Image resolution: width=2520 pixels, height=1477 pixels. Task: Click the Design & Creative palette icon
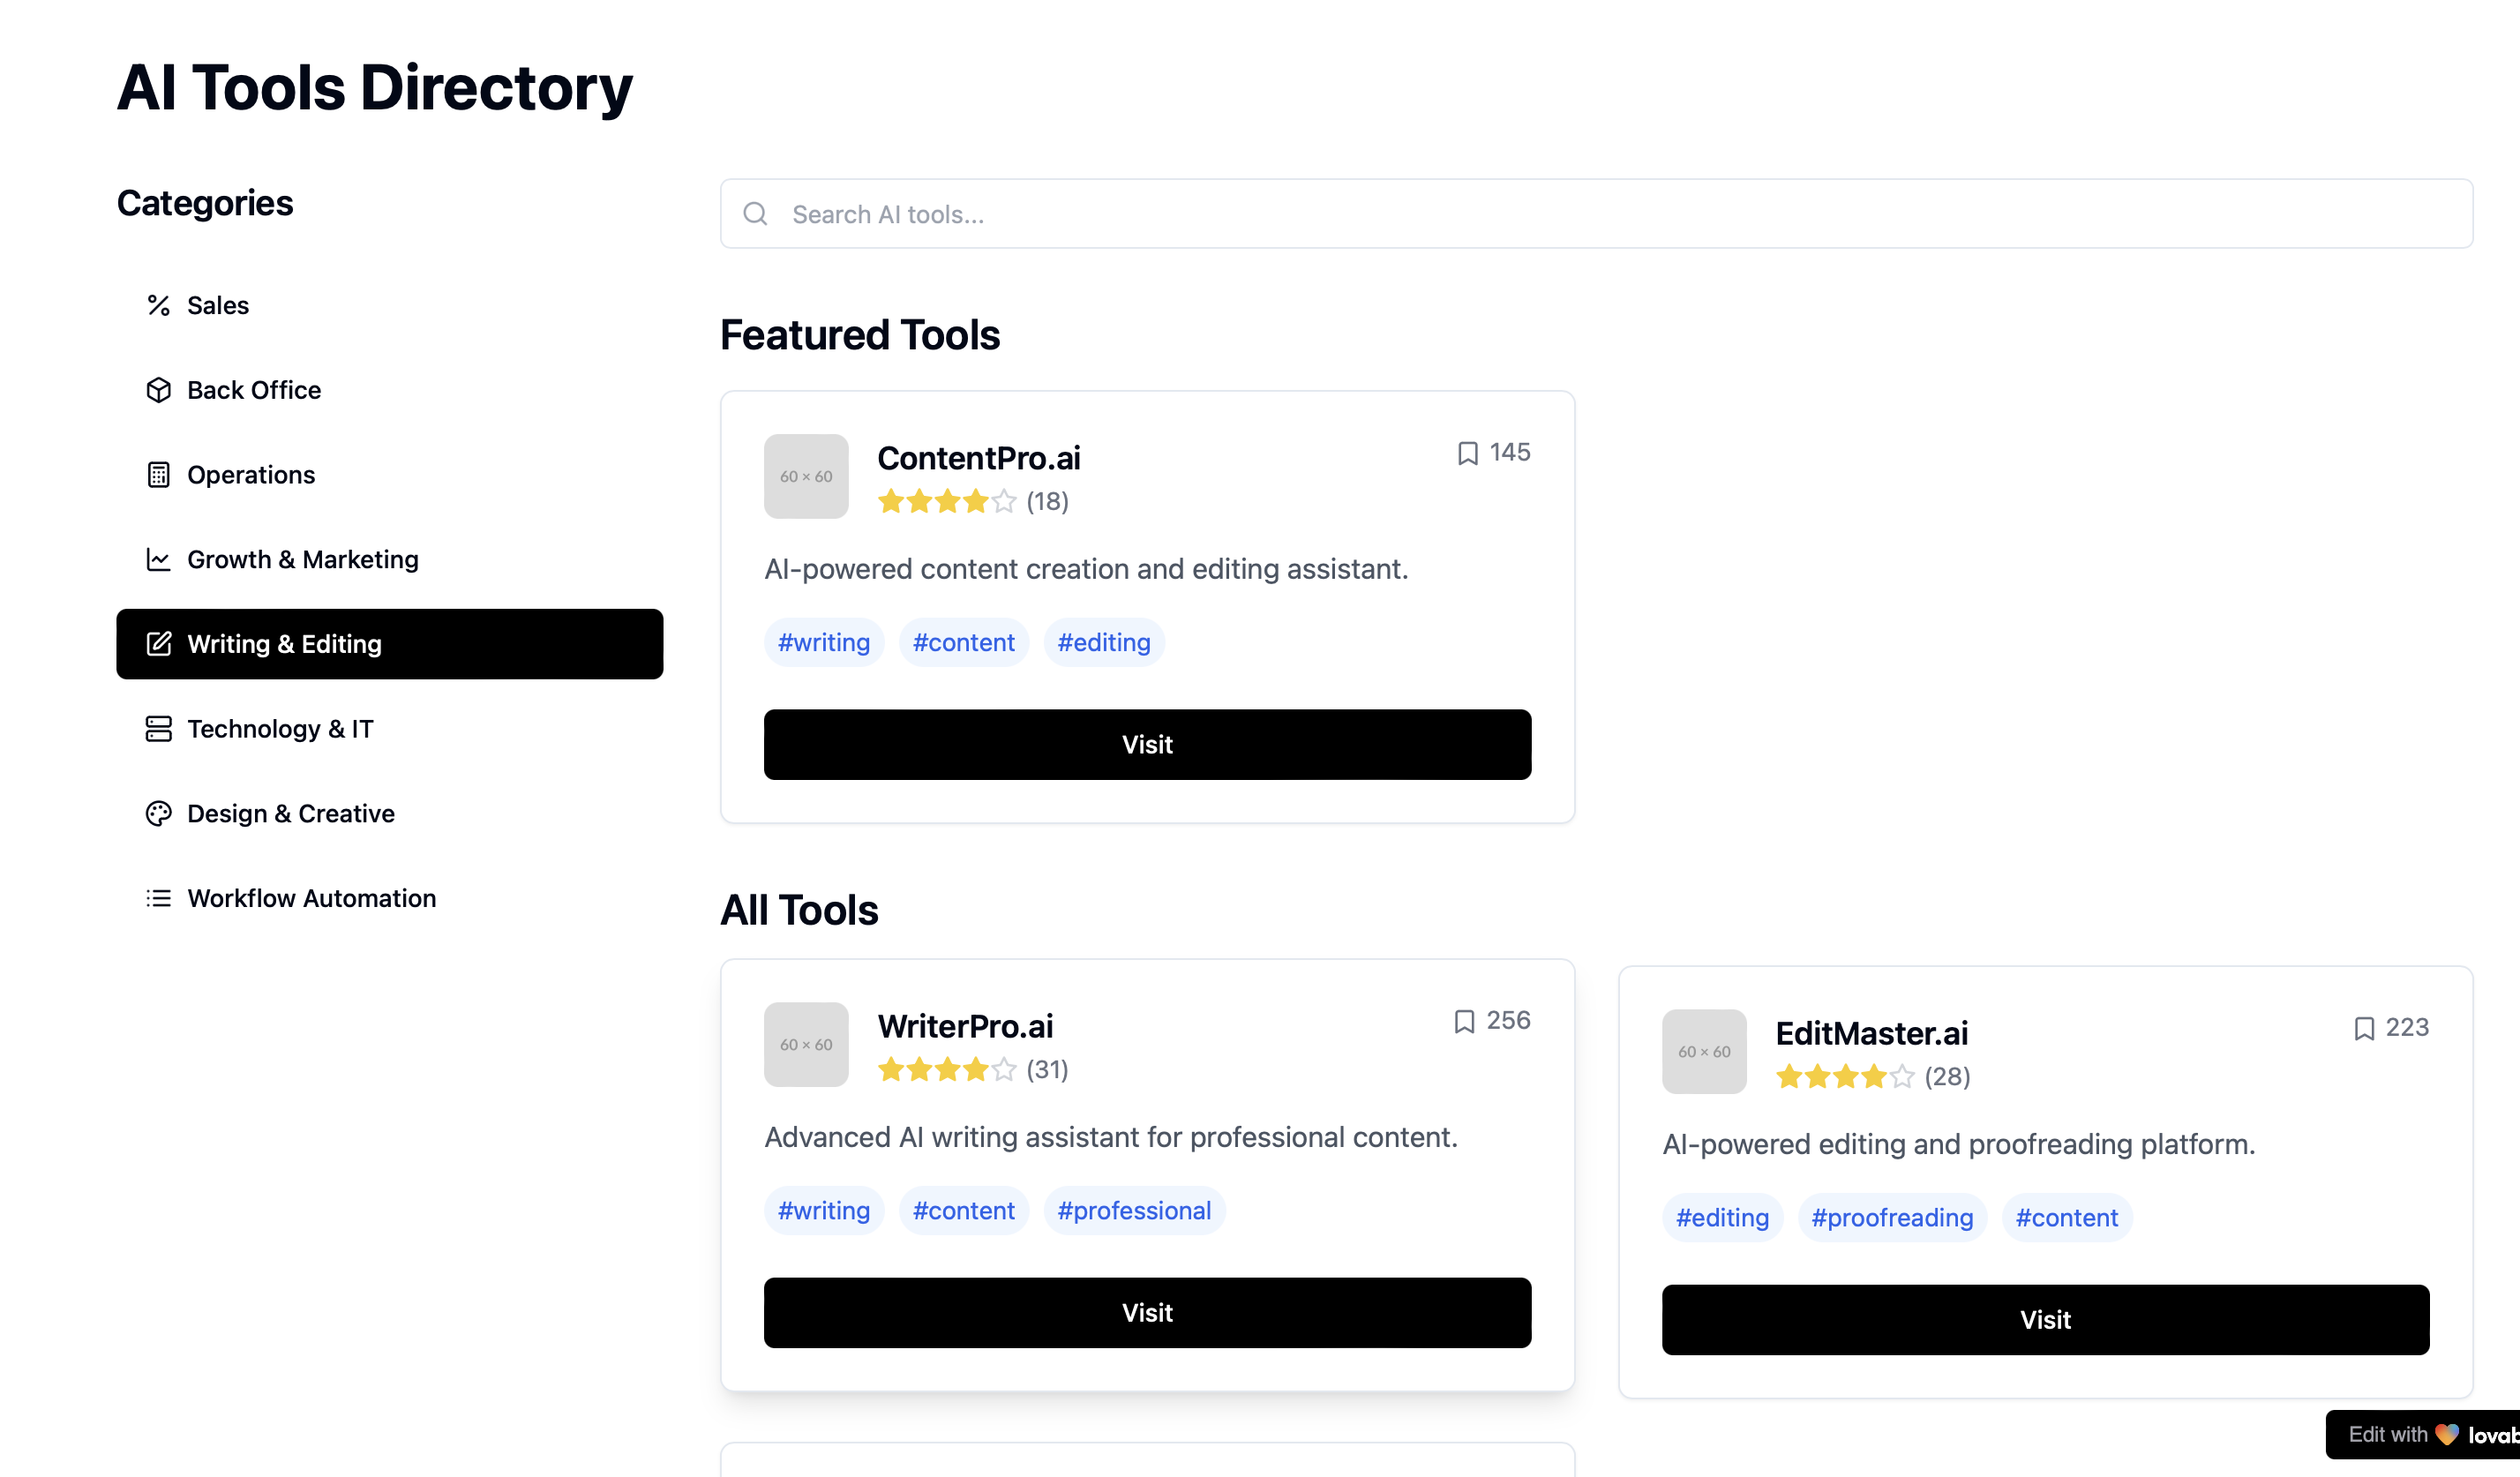point(158,814)
